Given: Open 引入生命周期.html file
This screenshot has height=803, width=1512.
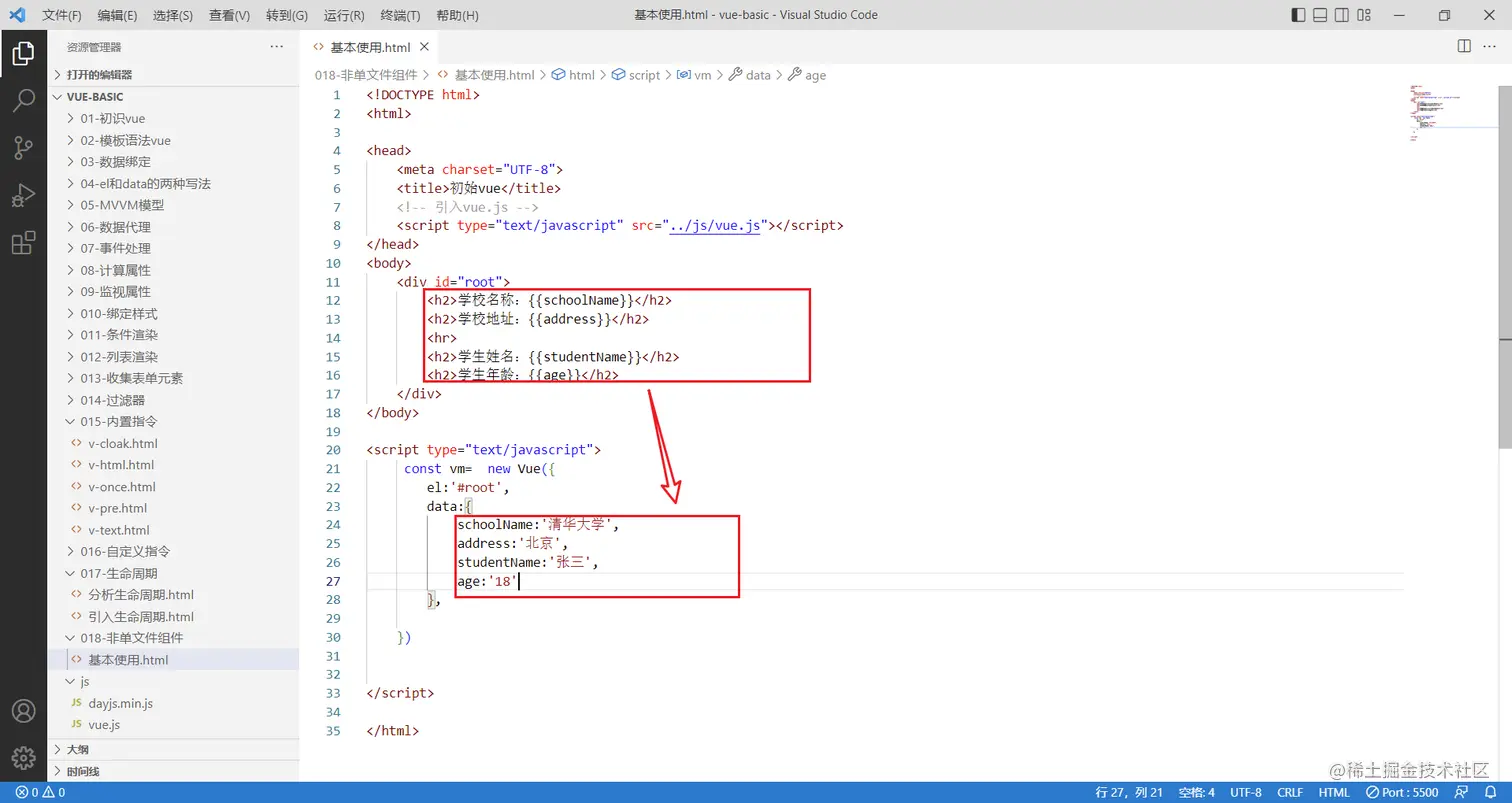Looking at the screenshot, I should pyautogui.click(x=174, y=617).
